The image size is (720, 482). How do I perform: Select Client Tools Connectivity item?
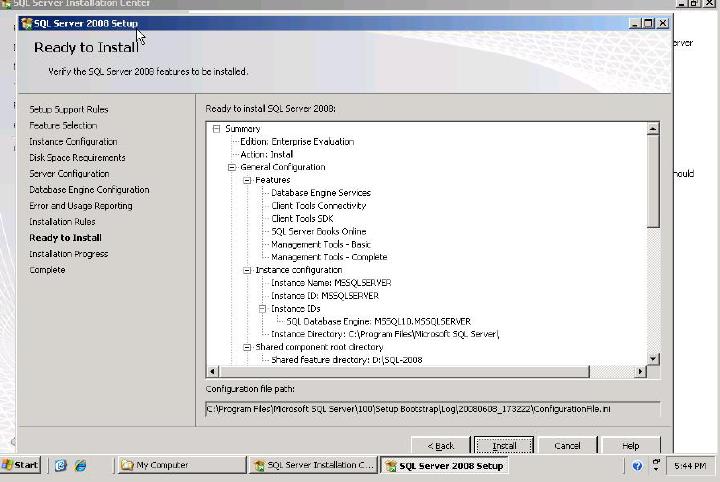318,206
